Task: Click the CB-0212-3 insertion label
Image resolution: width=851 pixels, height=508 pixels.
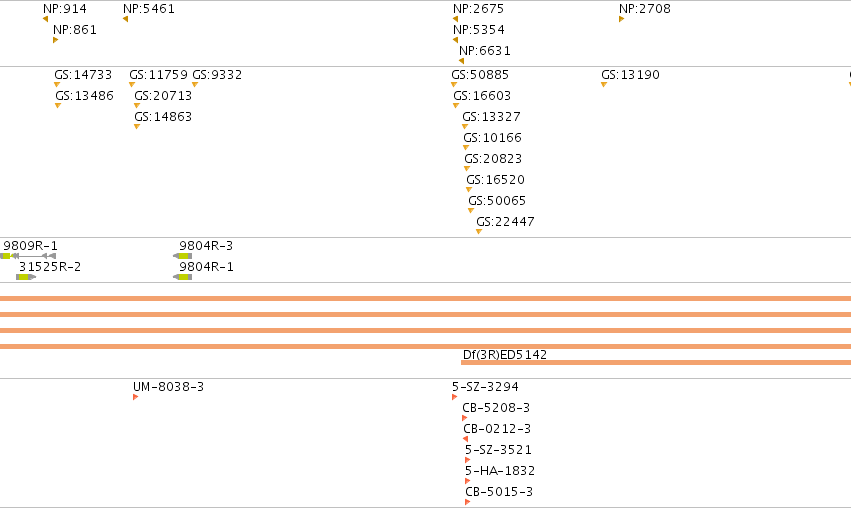Action: click(x=497, y=429)
